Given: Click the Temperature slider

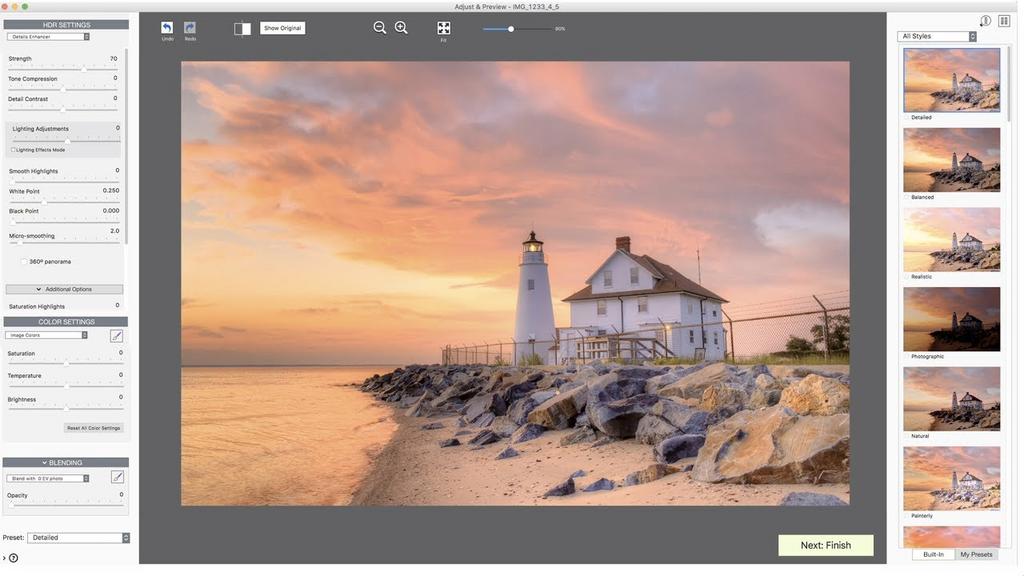Looking at the screenshot, I should click(x=65, y=386).
